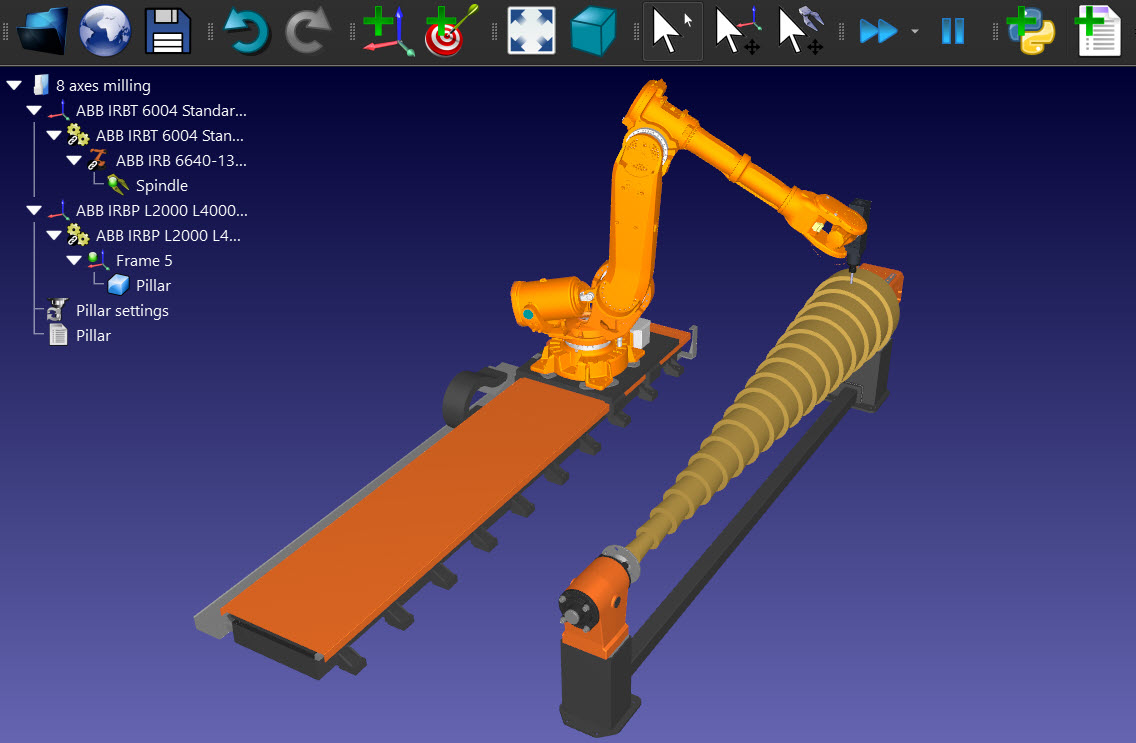Pause the simulation
1136x743 pixels.
point(952,30)
